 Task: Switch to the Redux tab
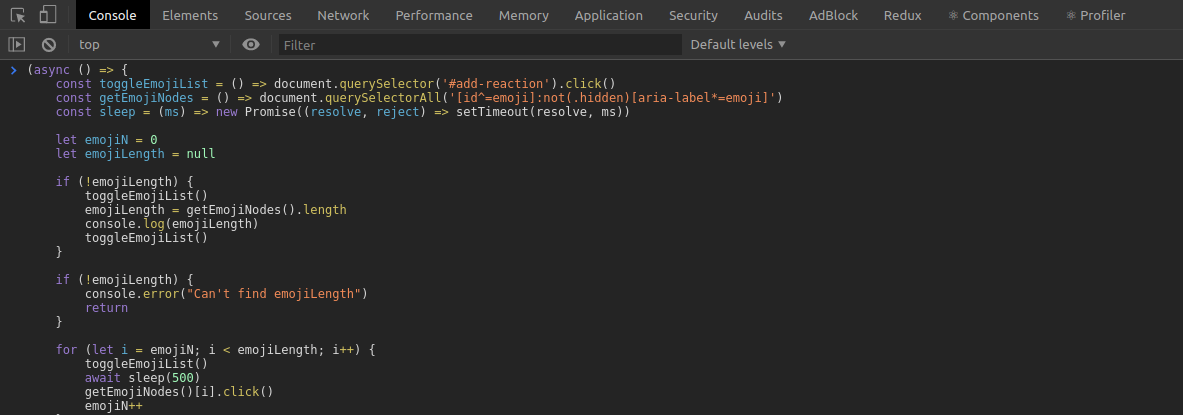(903, 15)
